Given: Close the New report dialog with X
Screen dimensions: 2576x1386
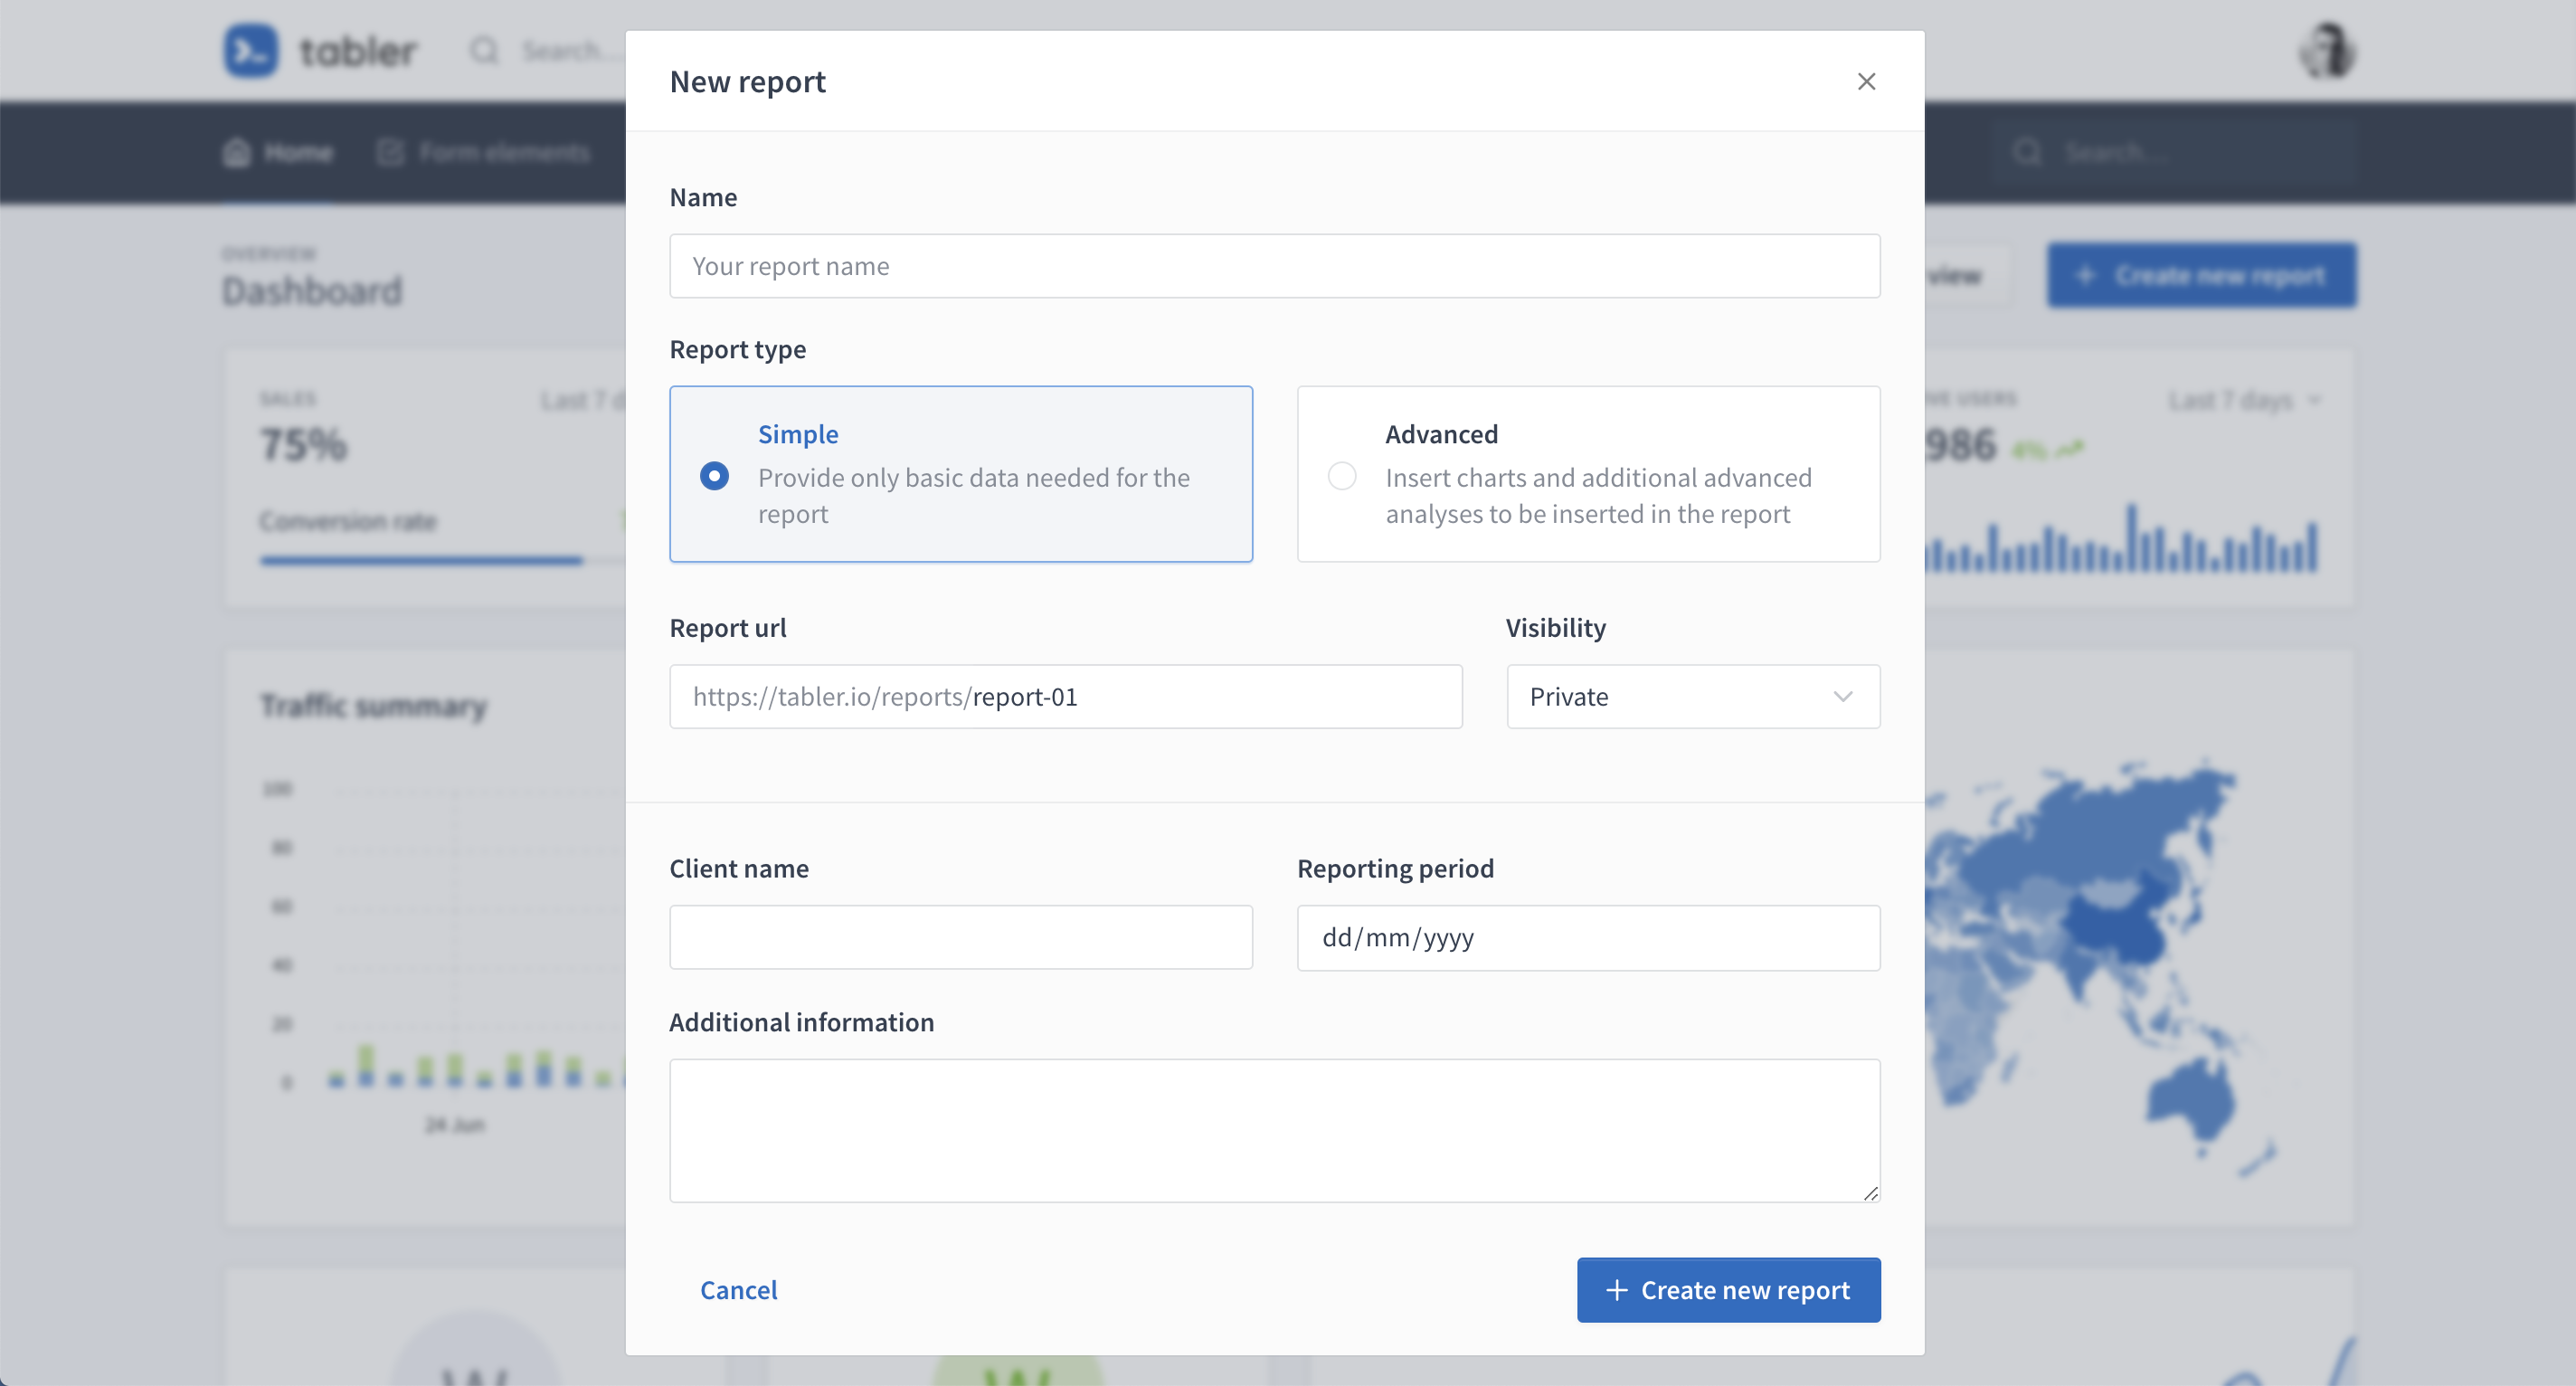Looking at the screenshot, I should click(1866, 81).
